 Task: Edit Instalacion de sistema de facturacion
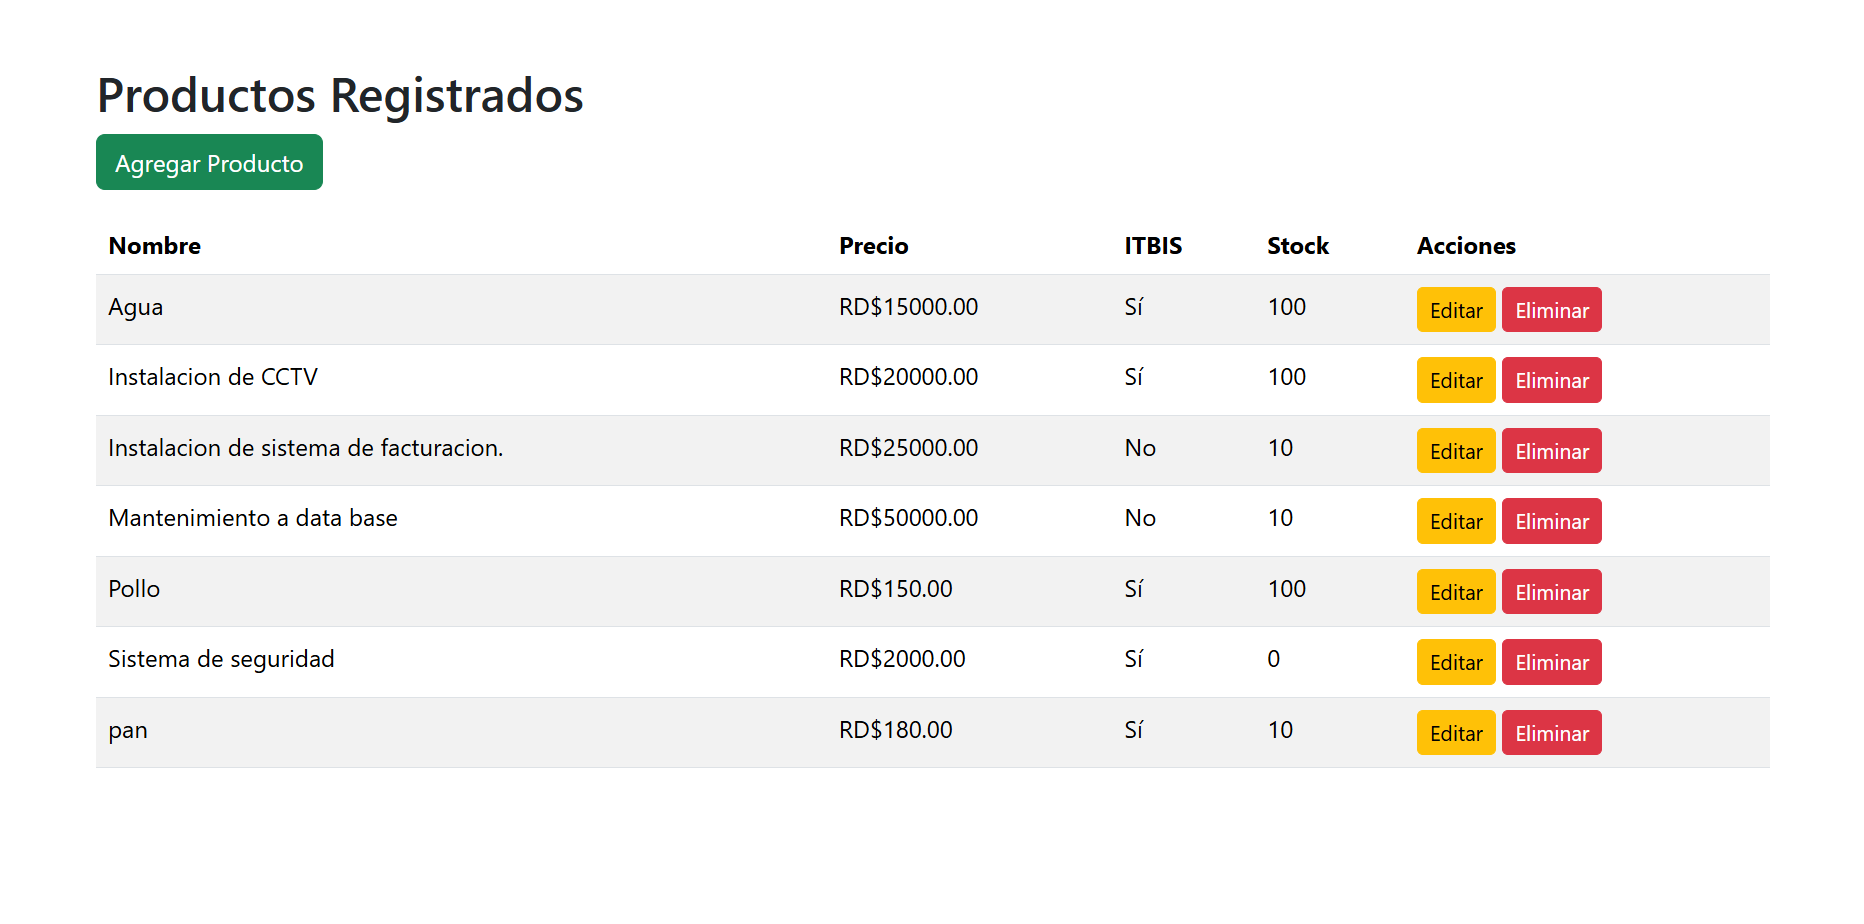(x=1455, y=451)
